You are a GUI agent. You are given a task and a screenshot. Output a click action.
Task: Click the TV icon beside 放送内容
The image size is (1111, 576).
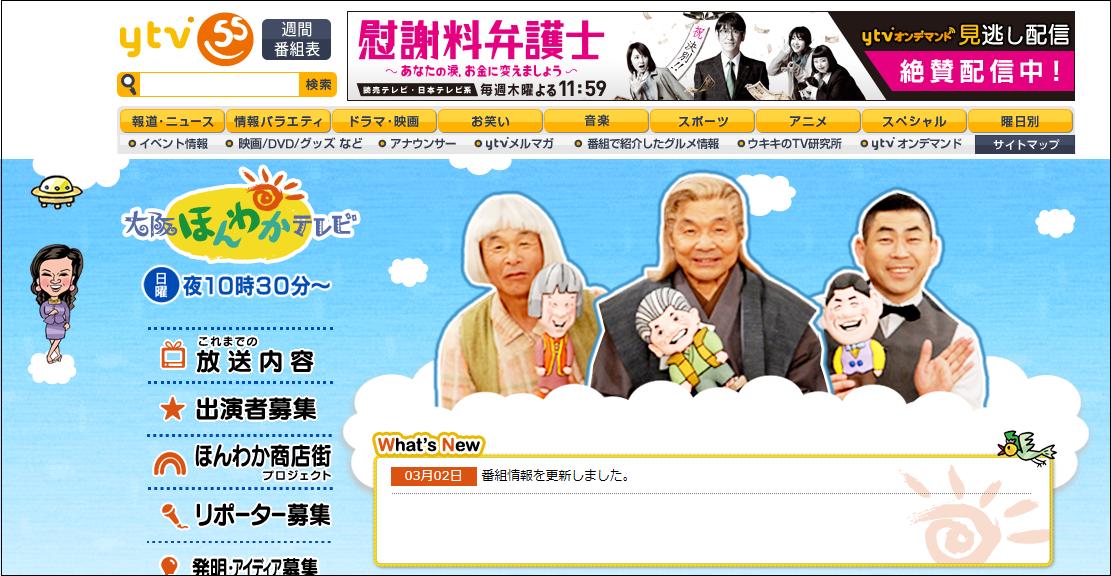[172, 355]
